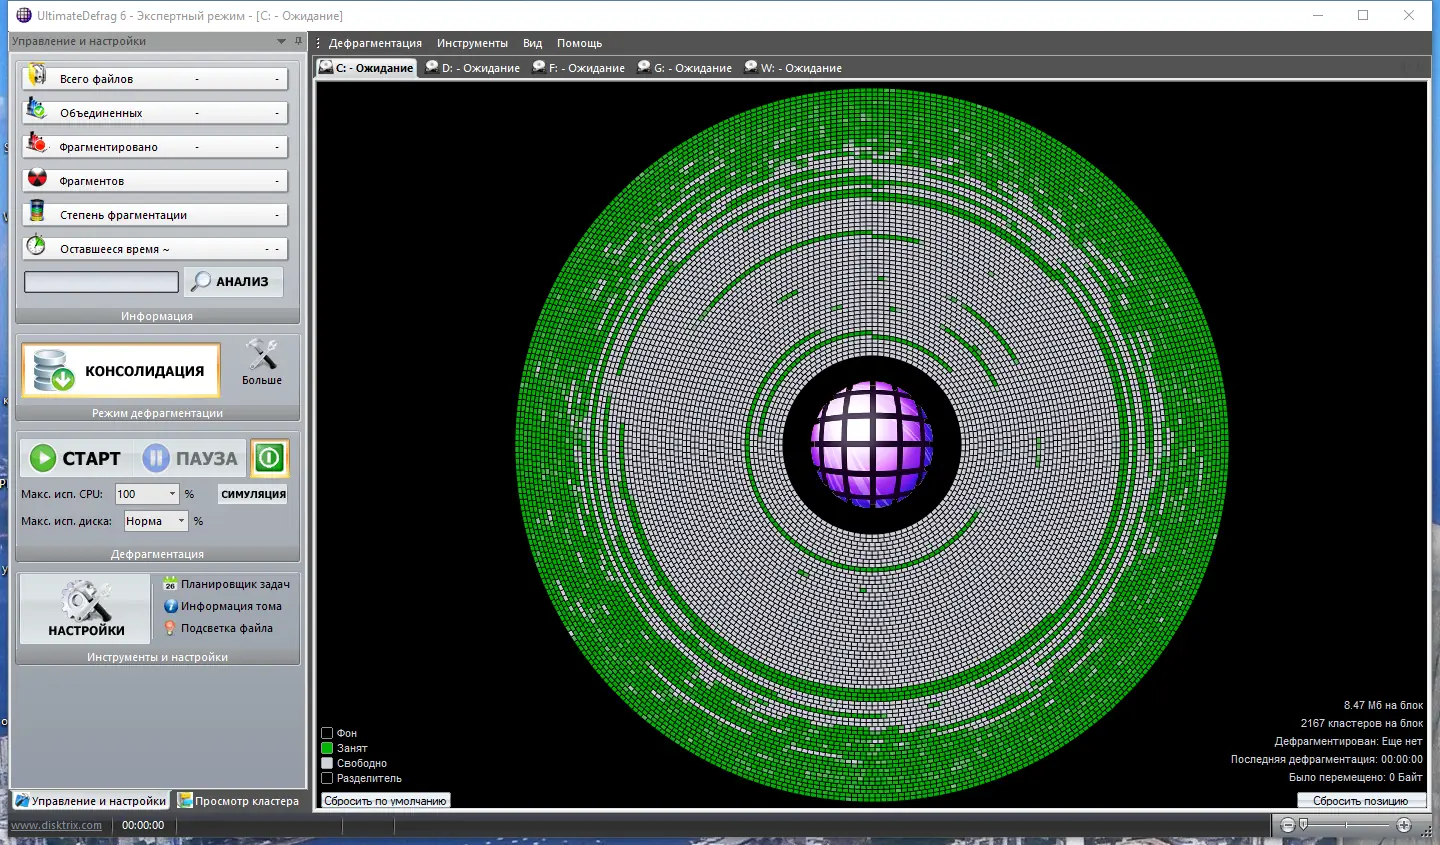The image size is (1440, 845).
Task: Expand the Макс. исп. диска dropdown
Action: click(181, 521)
